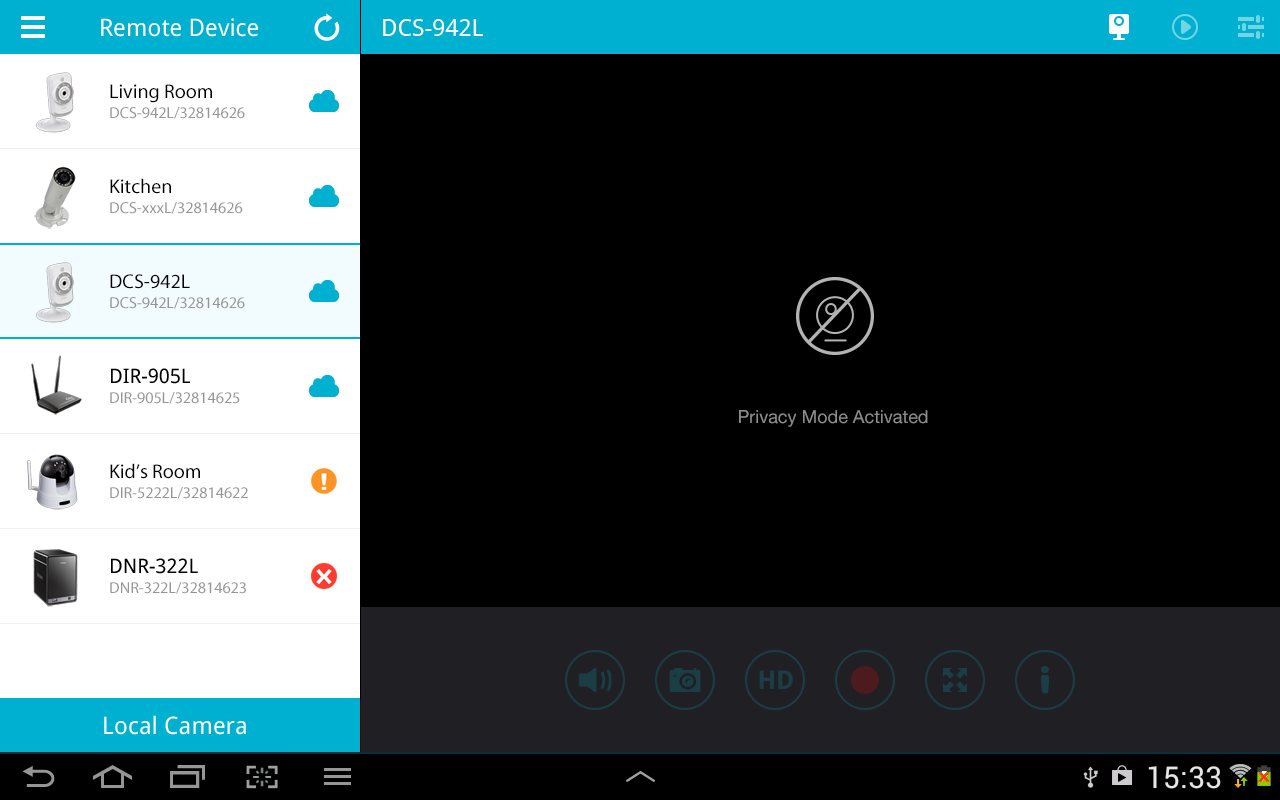The image size is (1280, 800).
Task: Select the DIR-905L device name
Action: 149,376
